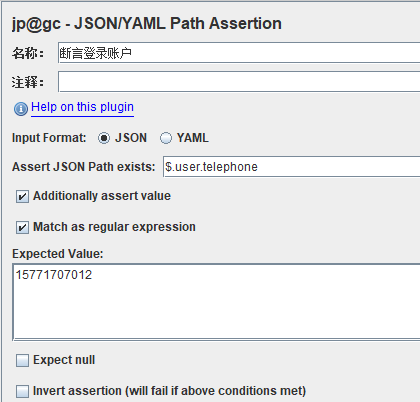Click the 'Input Format:' label

pyautogui.click(x=49, y=138)
